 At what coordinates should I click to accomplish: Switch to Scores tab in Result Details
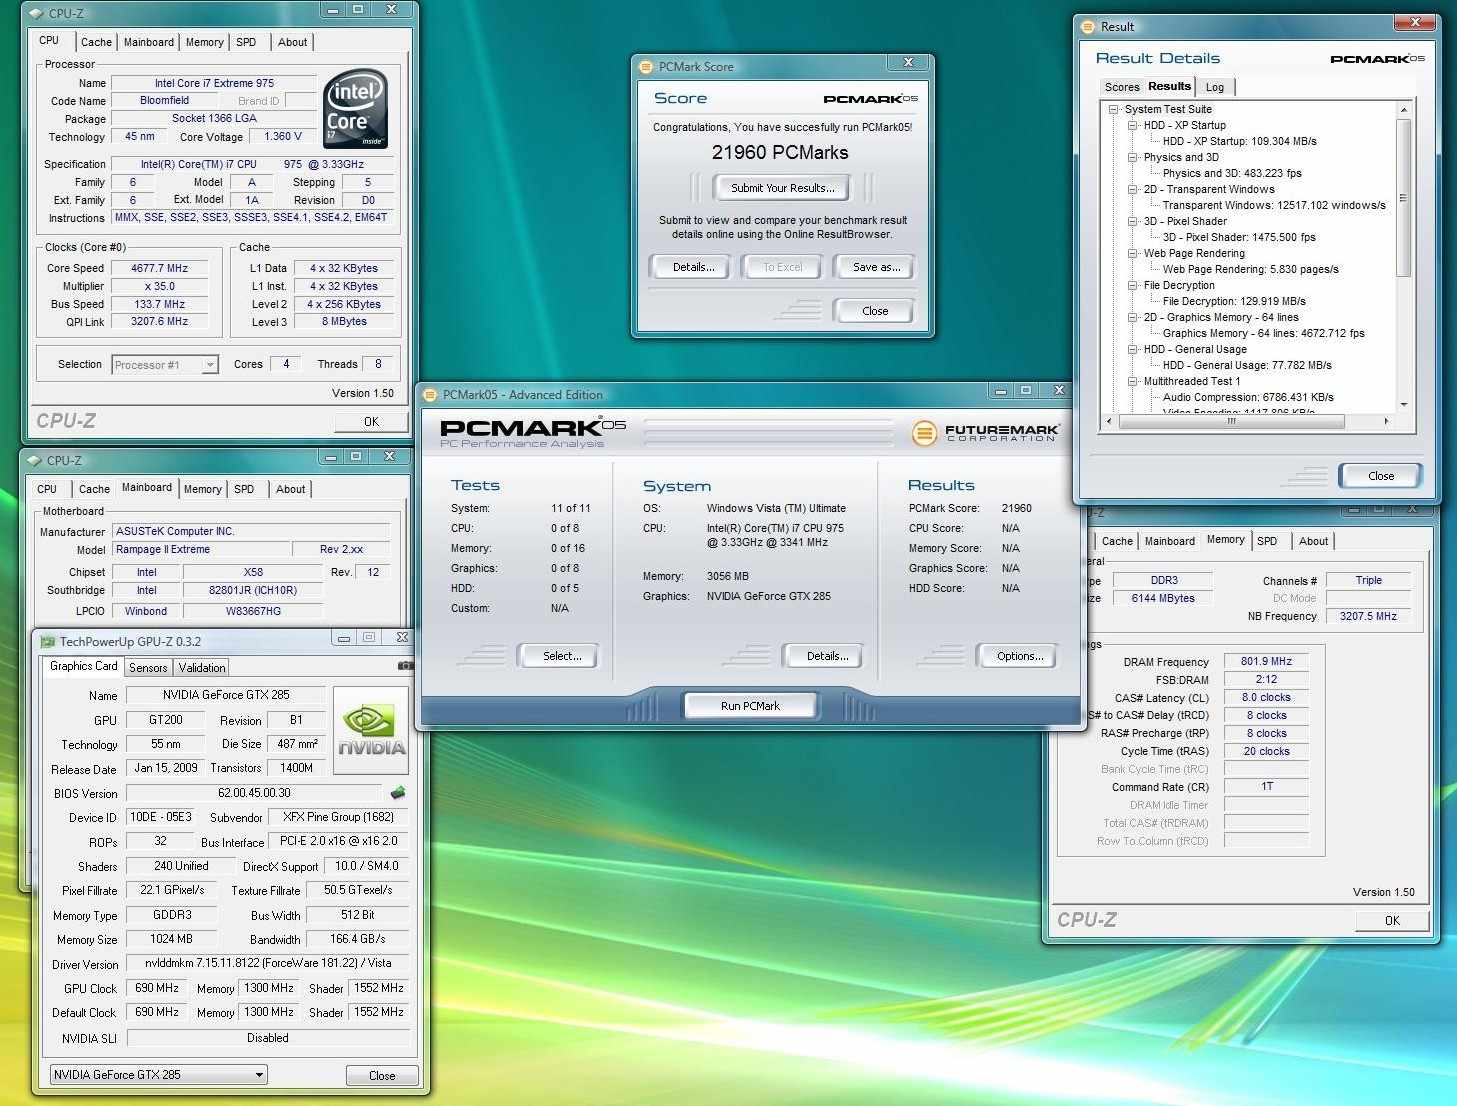pos(1121,87)
